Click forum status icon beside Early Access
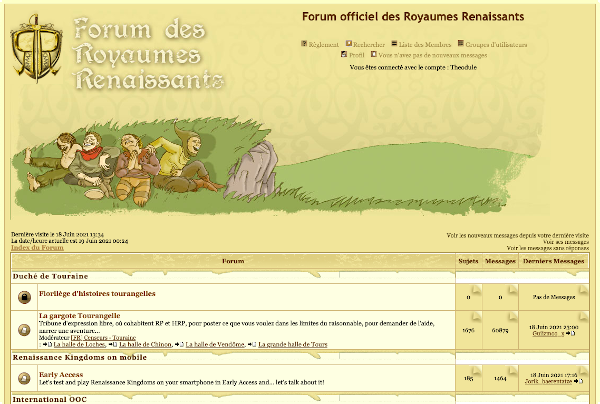The height and width of the screenshot is (404, 600). tap(24, 378)
